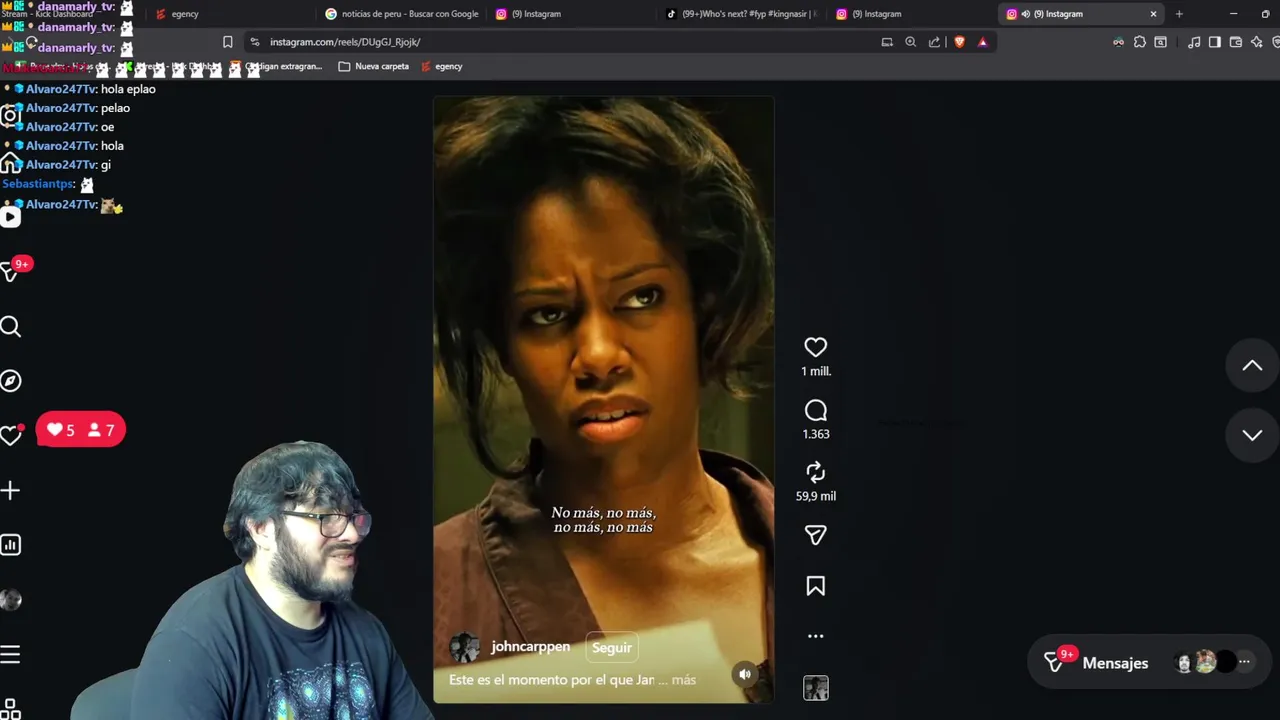Open the zoom magnifier icon in the address bar
1280x720 pixels.
coord(910,42)
